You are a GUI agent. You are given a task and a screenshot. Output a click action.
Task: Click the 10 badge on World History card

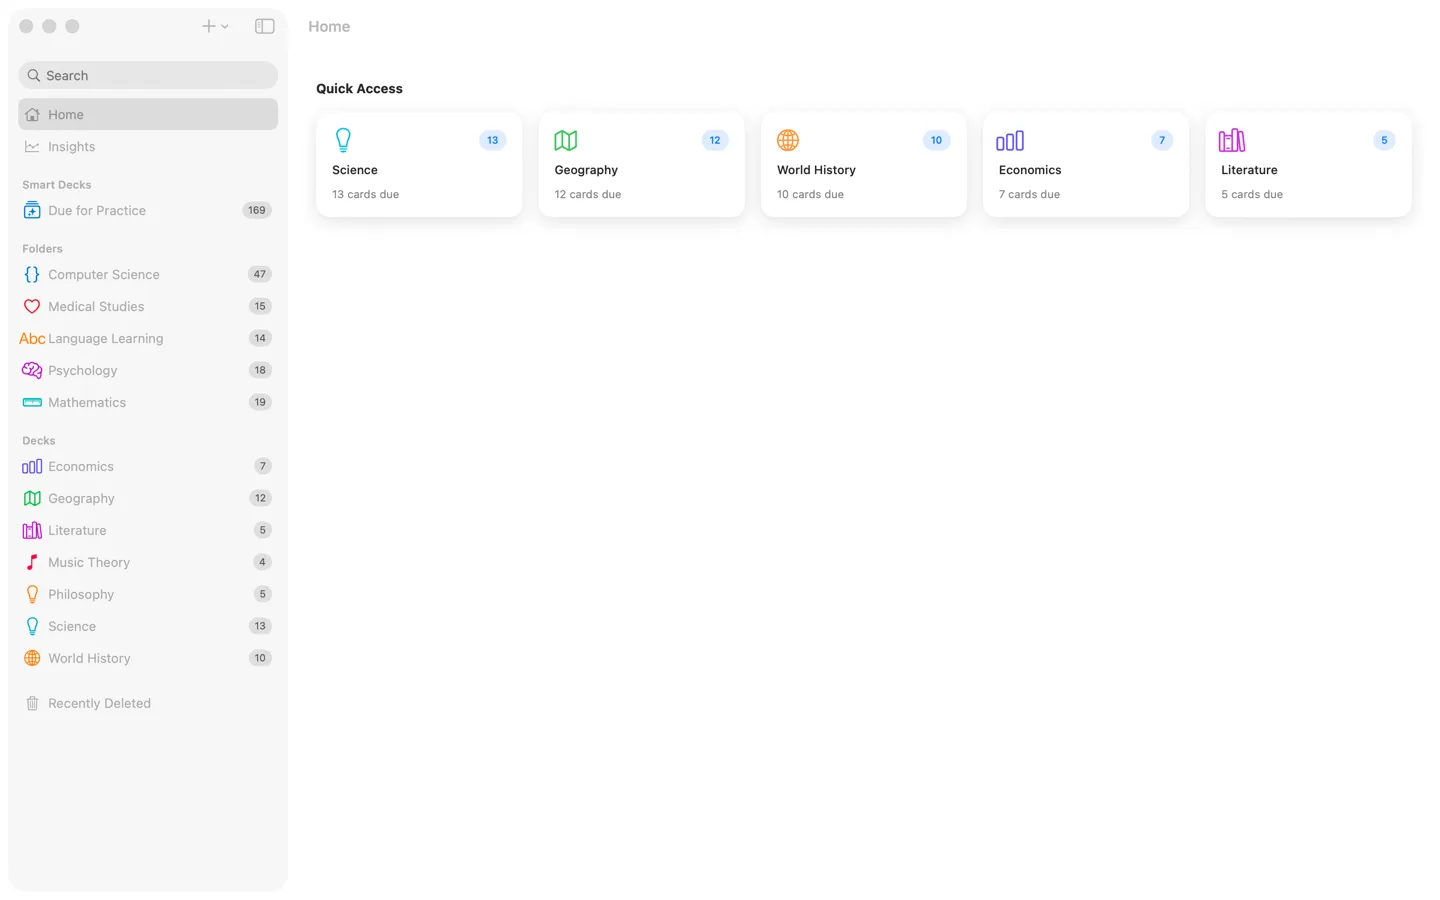[x=937, y=140]
